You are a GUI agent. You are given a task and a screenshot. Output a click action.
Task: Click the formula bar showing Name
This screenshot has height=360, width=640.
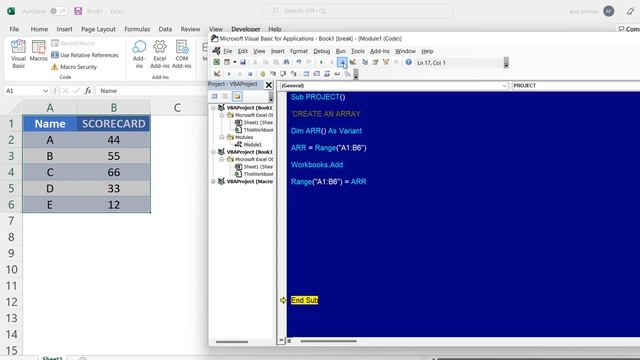151,91
